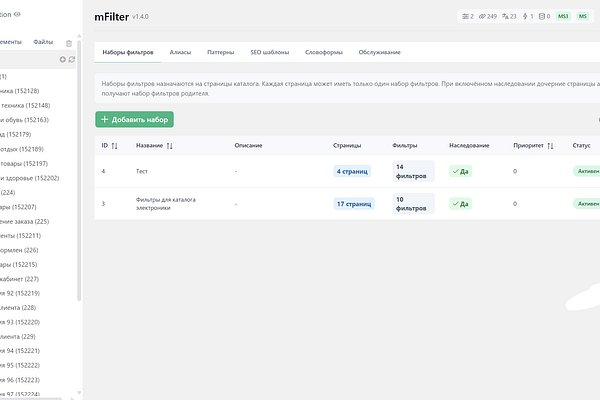Click the sidebar scrollbar up arrow

tap(79, 36)
